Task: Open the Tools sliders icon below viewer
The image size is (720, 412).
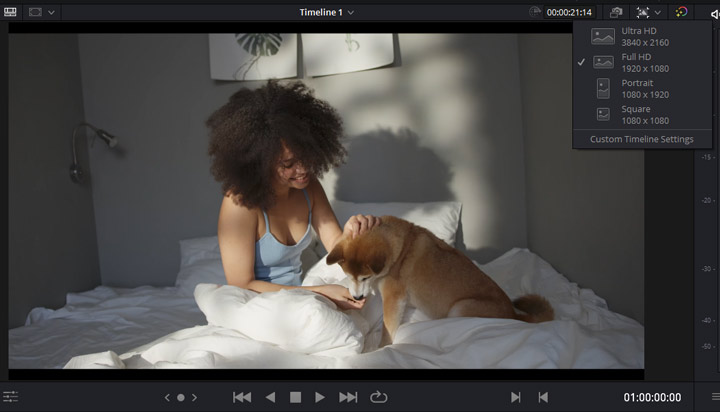Action: [10, 396]
